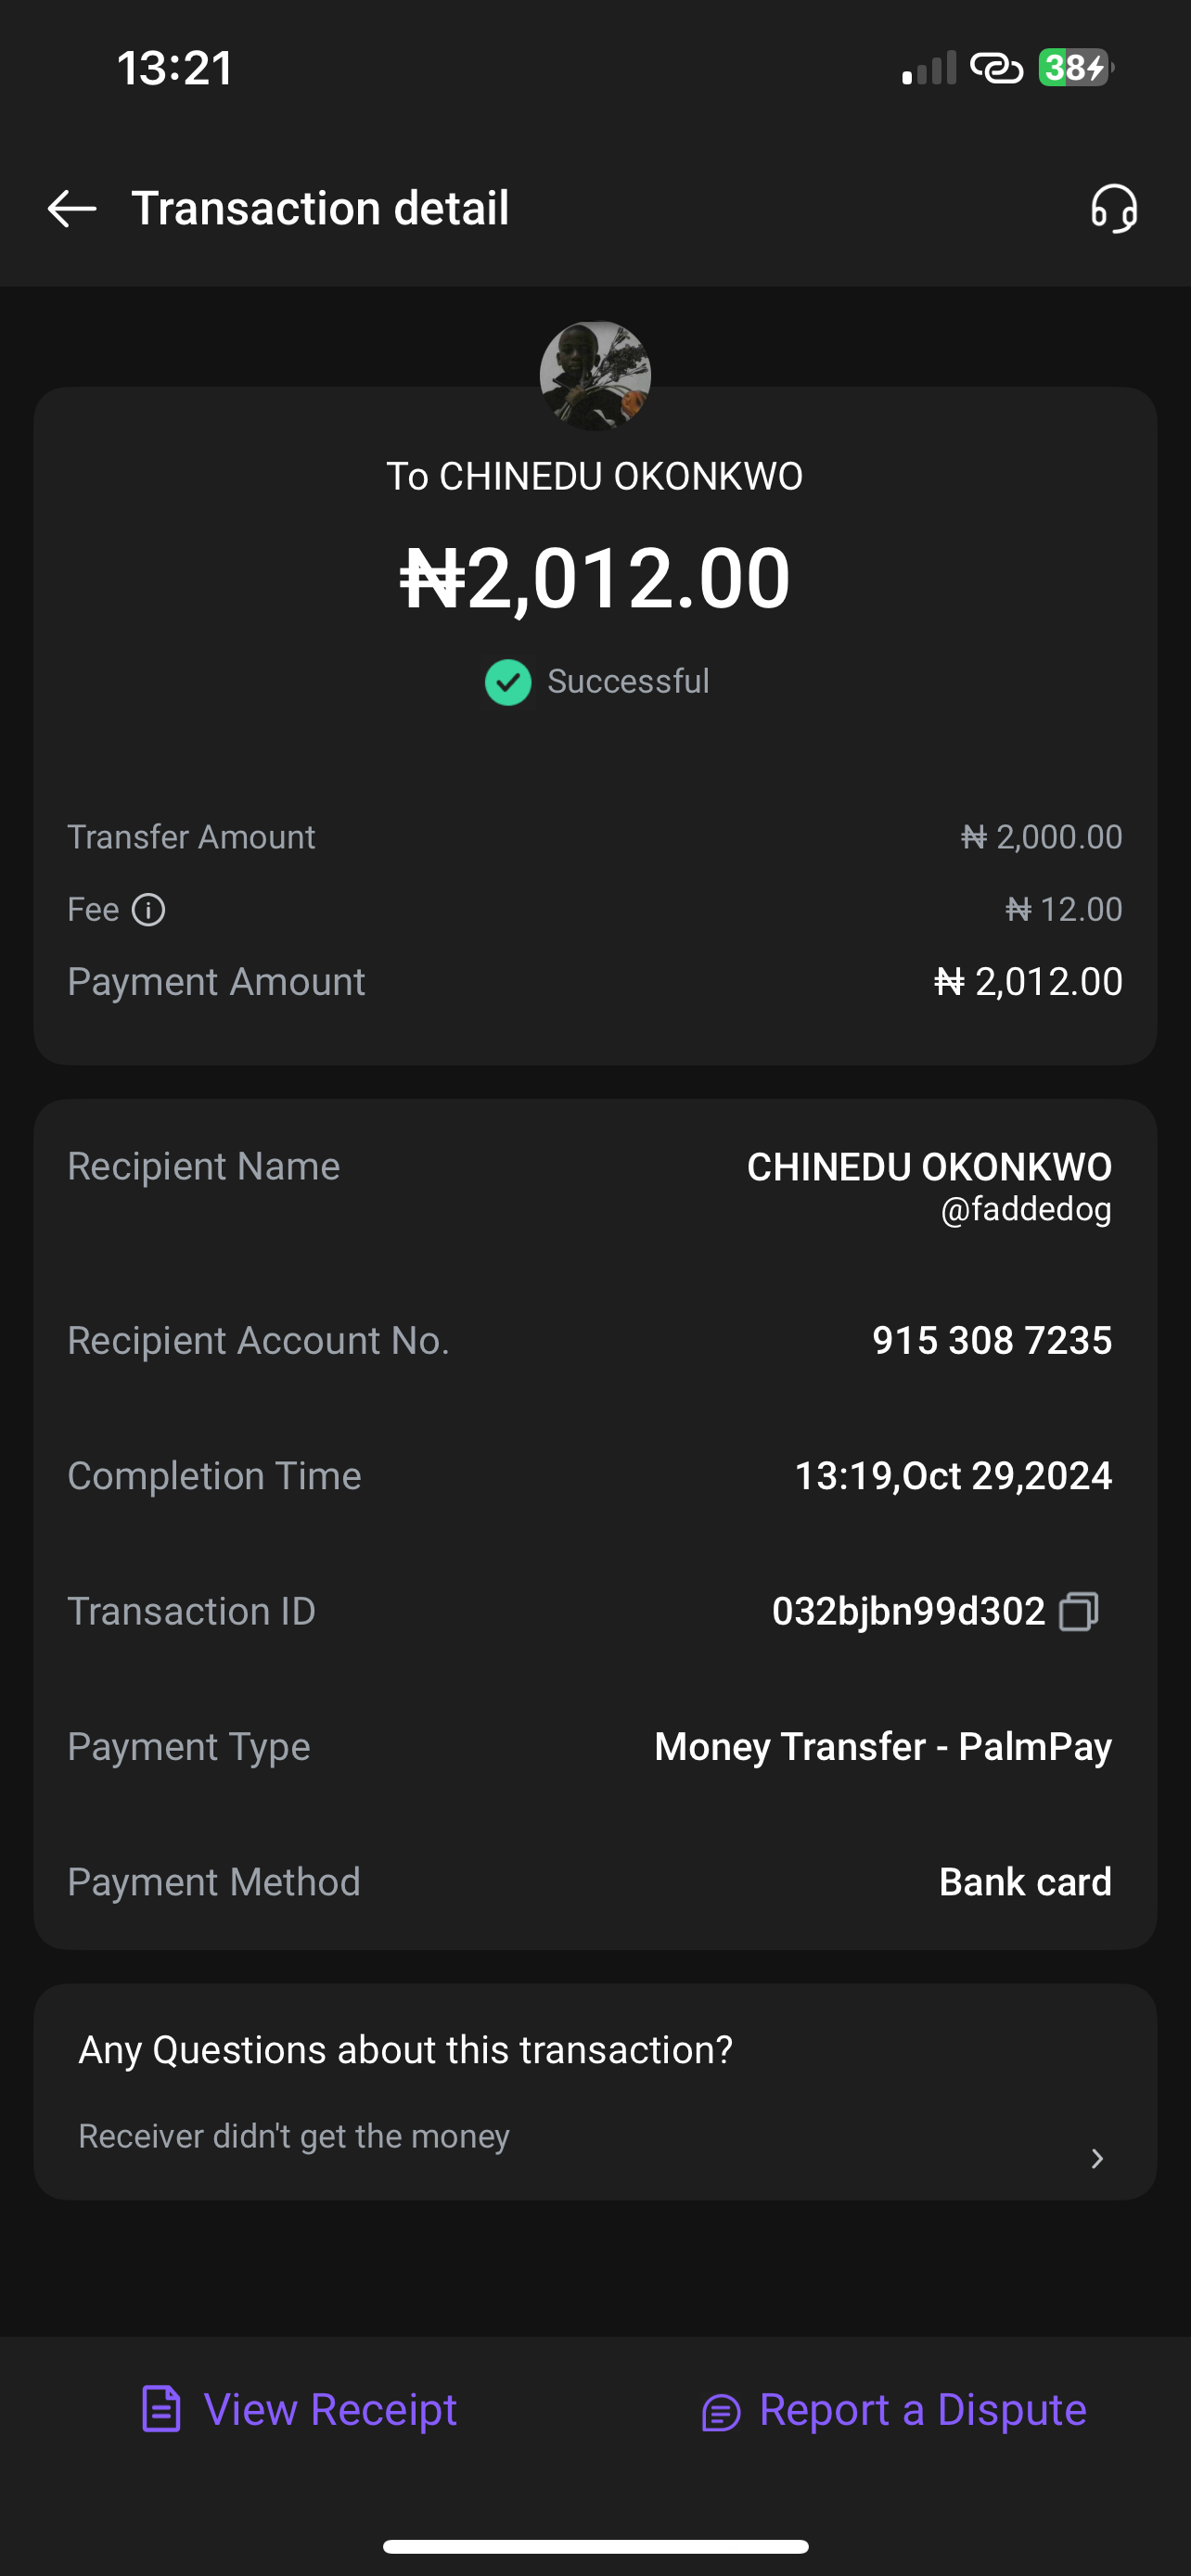Tap the home indicator bar
The width and height of the screenshot is (1191, 2576).
point(595,2546)
